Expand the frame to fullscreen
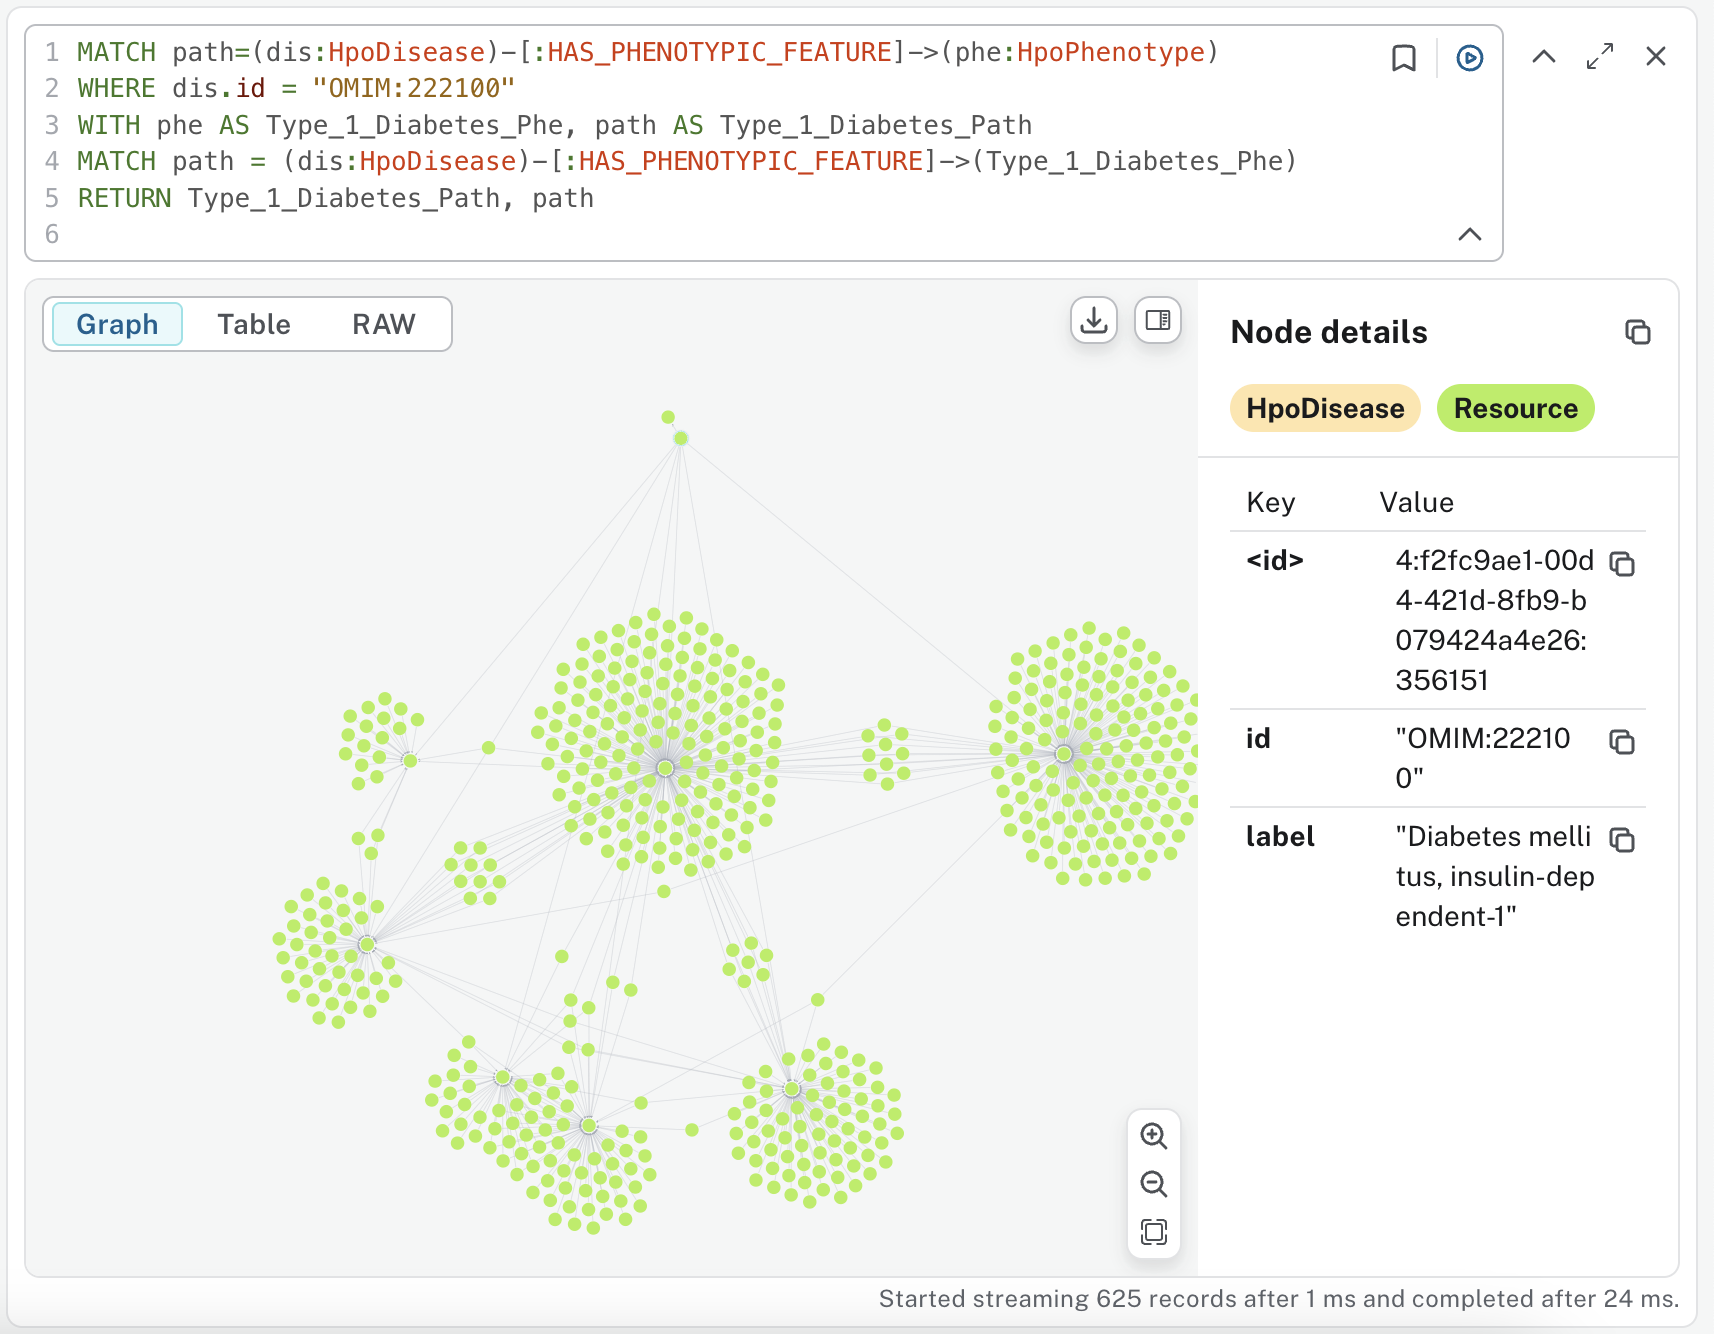Image resolution: width=1714 pixels, height=1334 pixels. (1600, 56)
